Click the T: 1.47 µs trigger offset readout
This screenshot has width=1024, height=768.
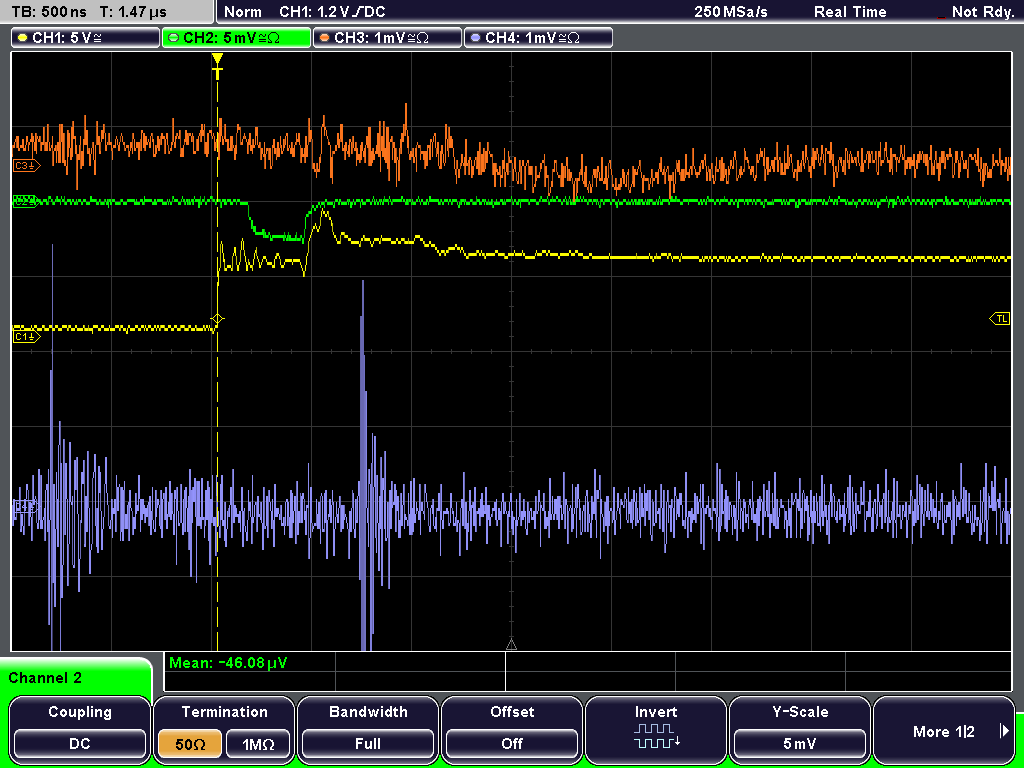(x=133, y=12)
